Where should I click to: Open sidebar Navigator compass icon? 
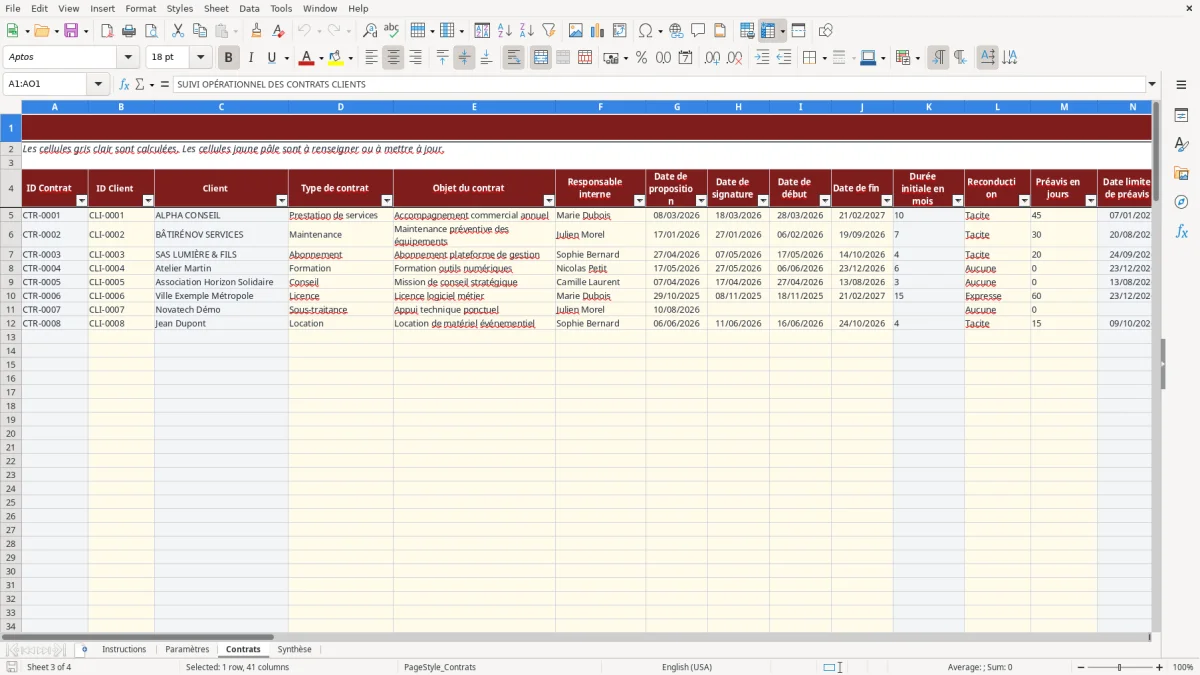pos(1181,203)
